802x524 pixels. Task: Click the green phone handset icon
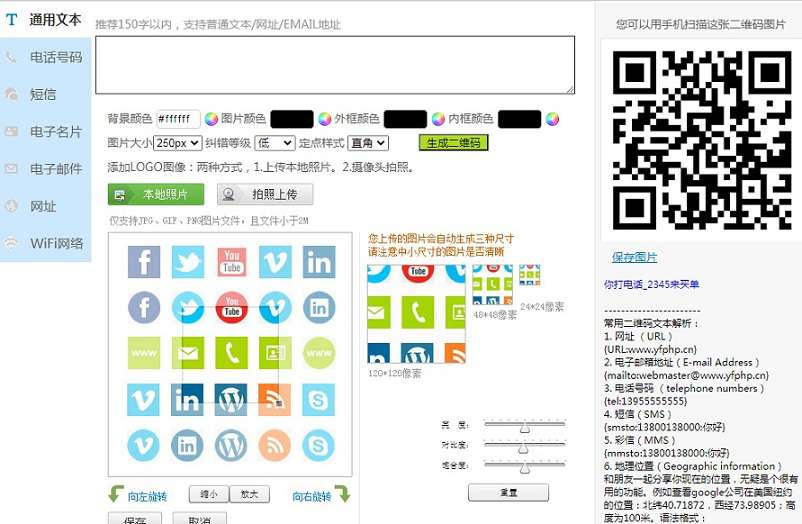click(232, 353)
